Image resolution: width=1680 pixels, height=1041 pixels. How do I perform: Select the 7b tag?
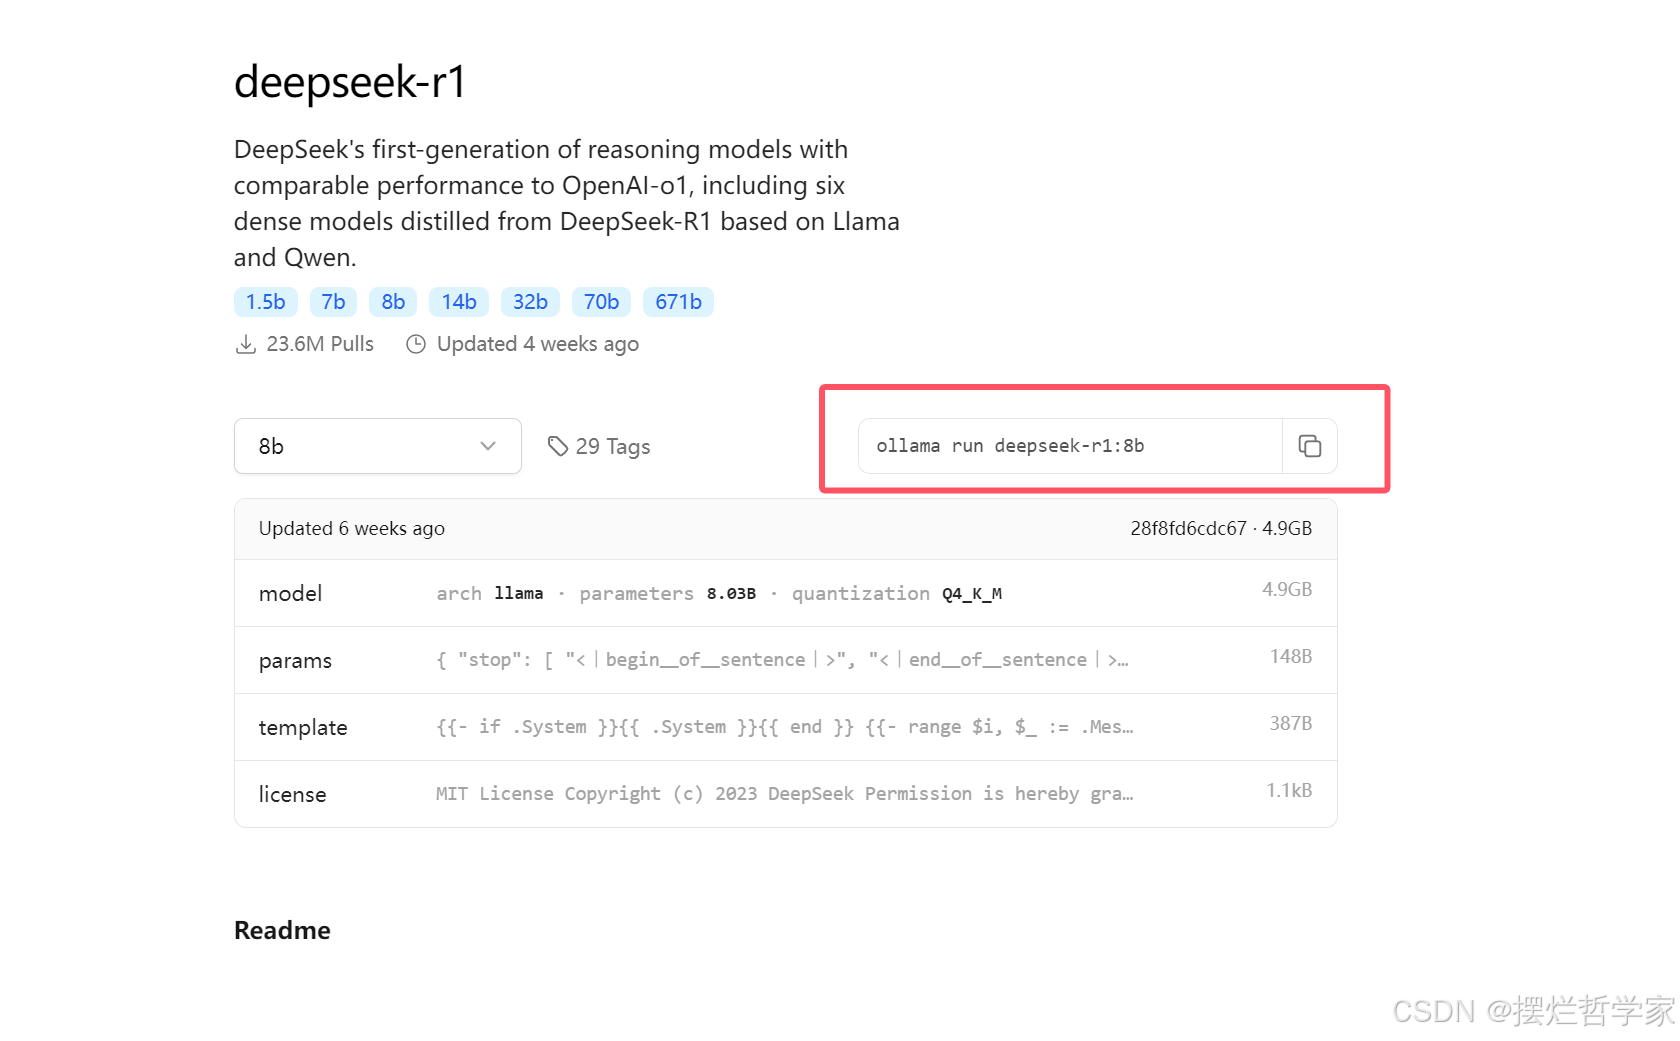pyautogui.click(x=333, y=302)
